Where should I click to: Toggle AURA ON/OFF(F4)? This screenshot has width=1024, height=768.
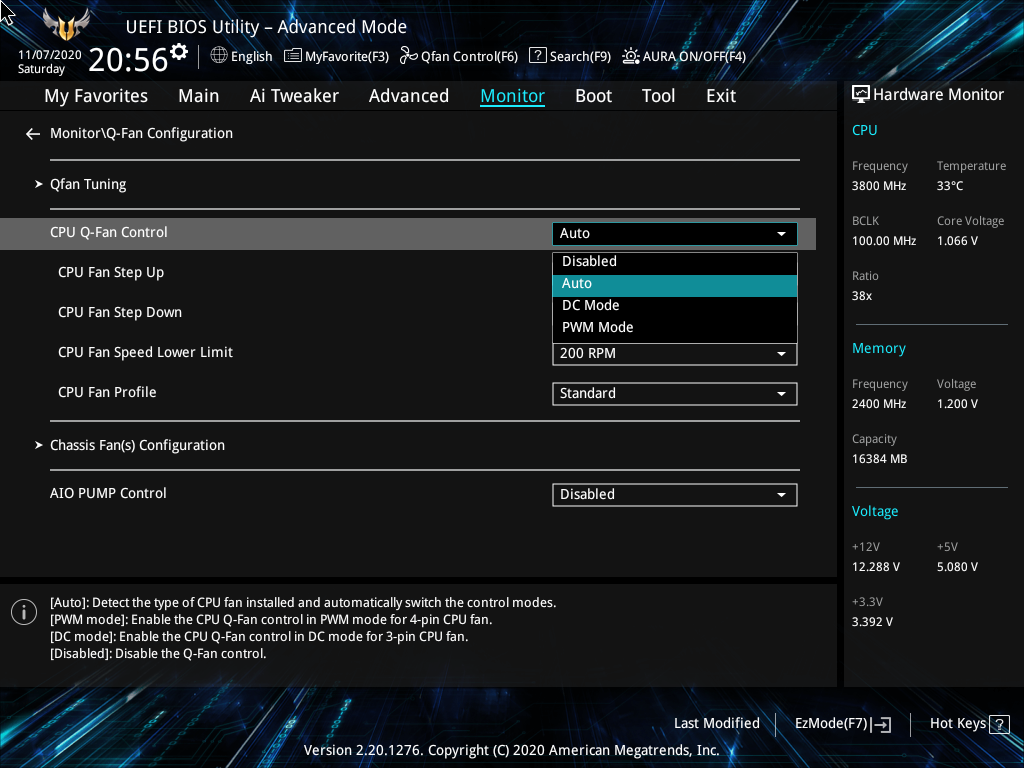pos(684,56)
